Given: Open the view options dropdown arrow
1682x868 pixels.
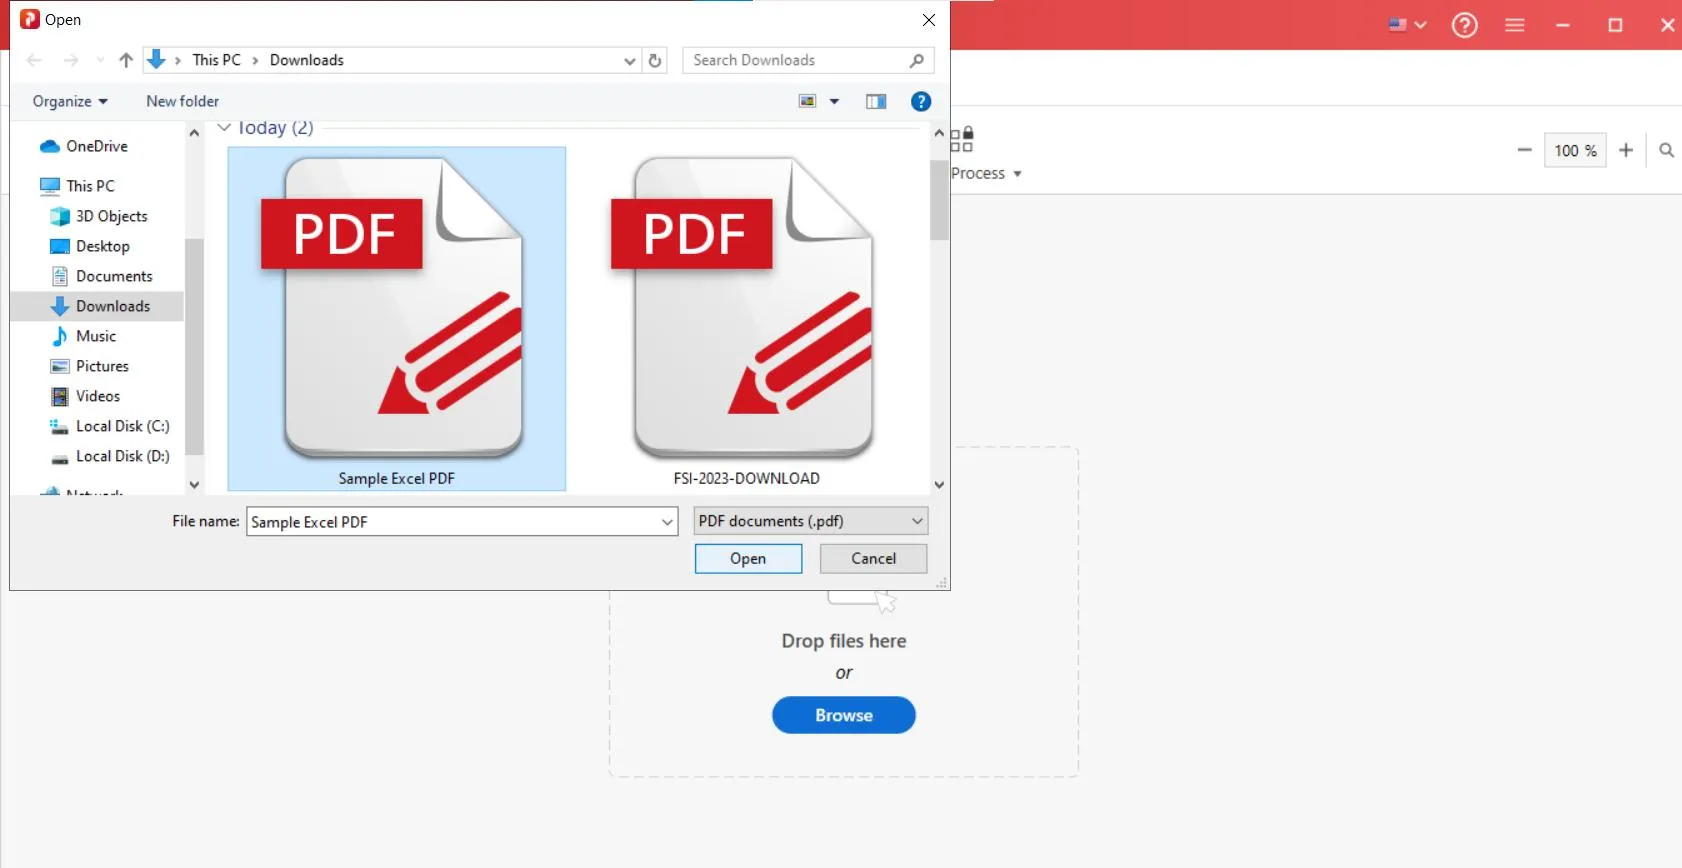Looking at the screenshot, I should (834, 101).
